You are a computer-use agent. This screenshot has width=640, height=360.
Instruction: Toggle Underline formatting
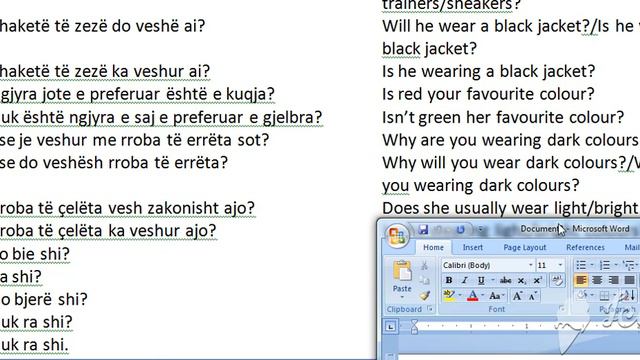[x=481, y=280]
